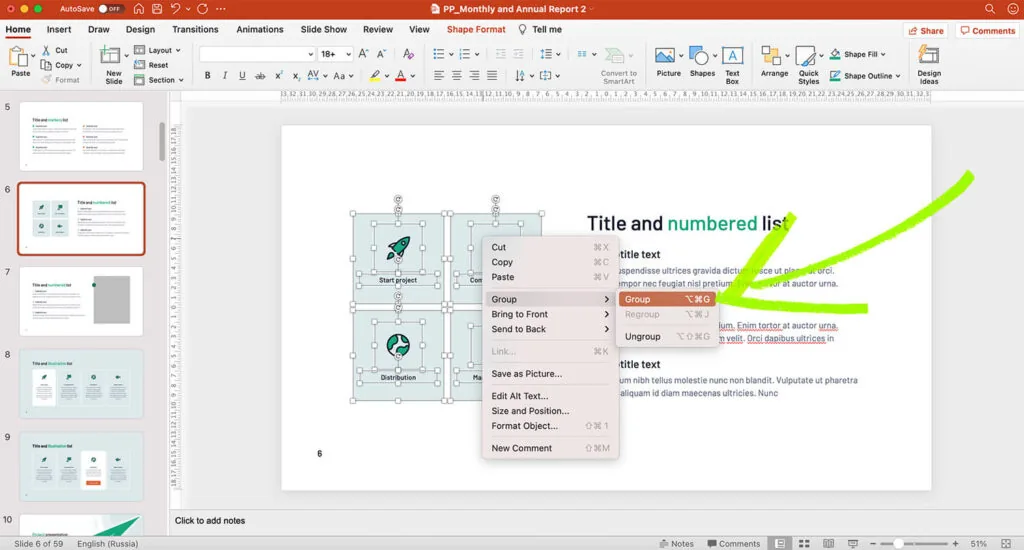Toggle underline formatting

242,76
